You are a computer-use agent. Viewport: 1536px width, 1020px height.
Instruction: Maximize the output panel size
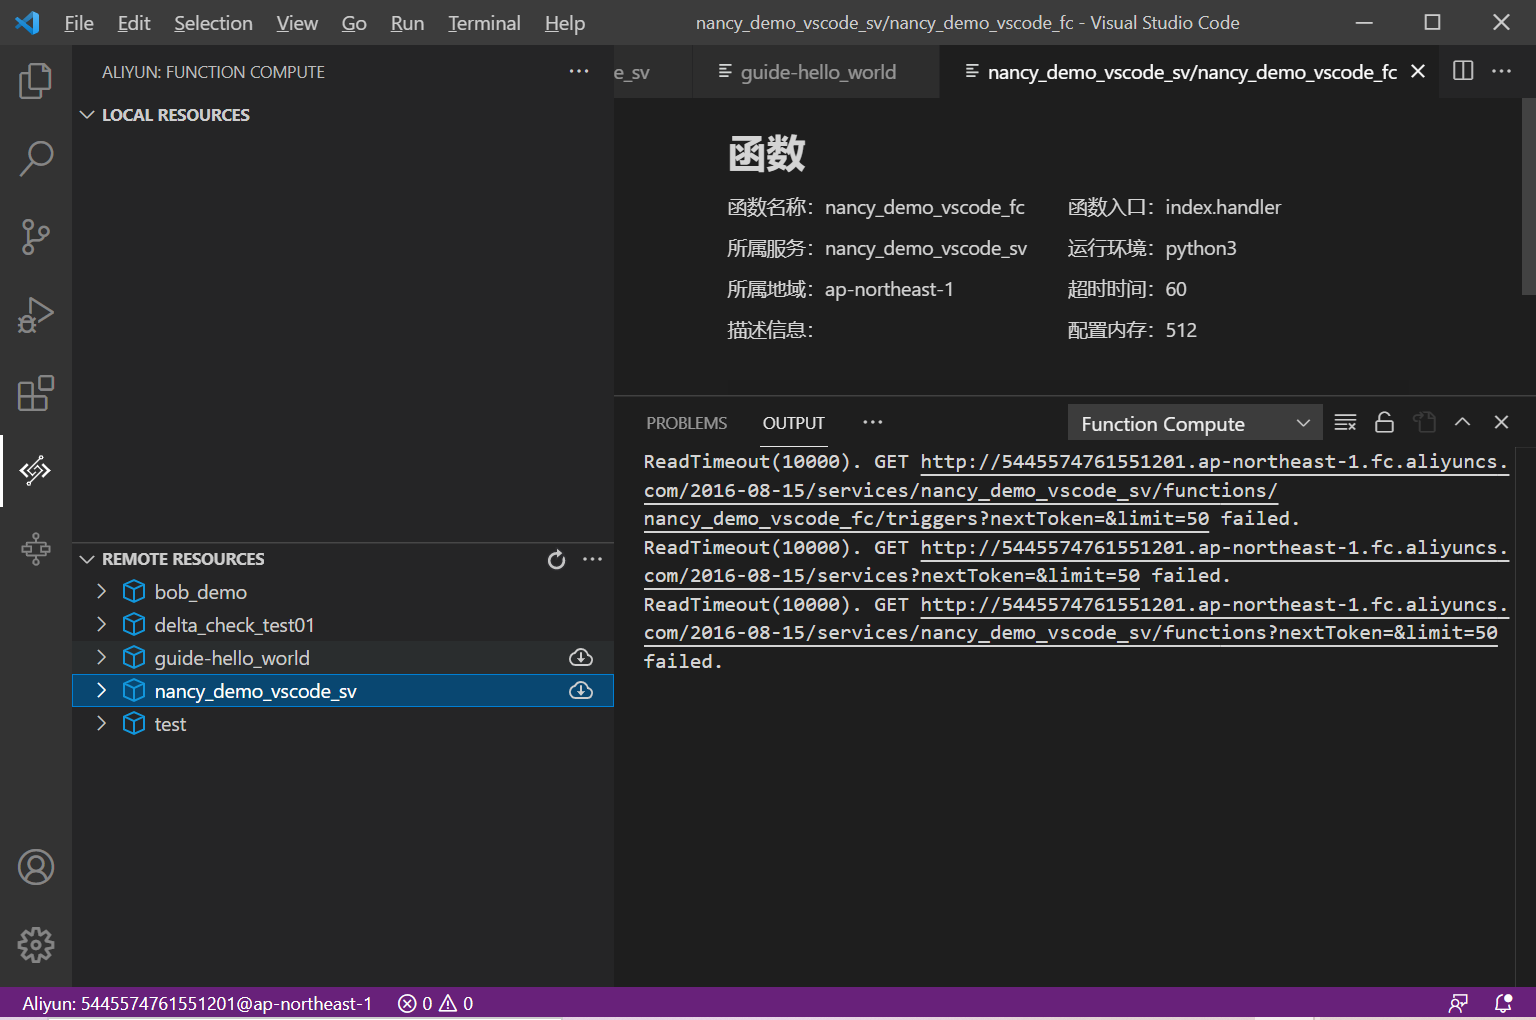(x=1463, y=422)
